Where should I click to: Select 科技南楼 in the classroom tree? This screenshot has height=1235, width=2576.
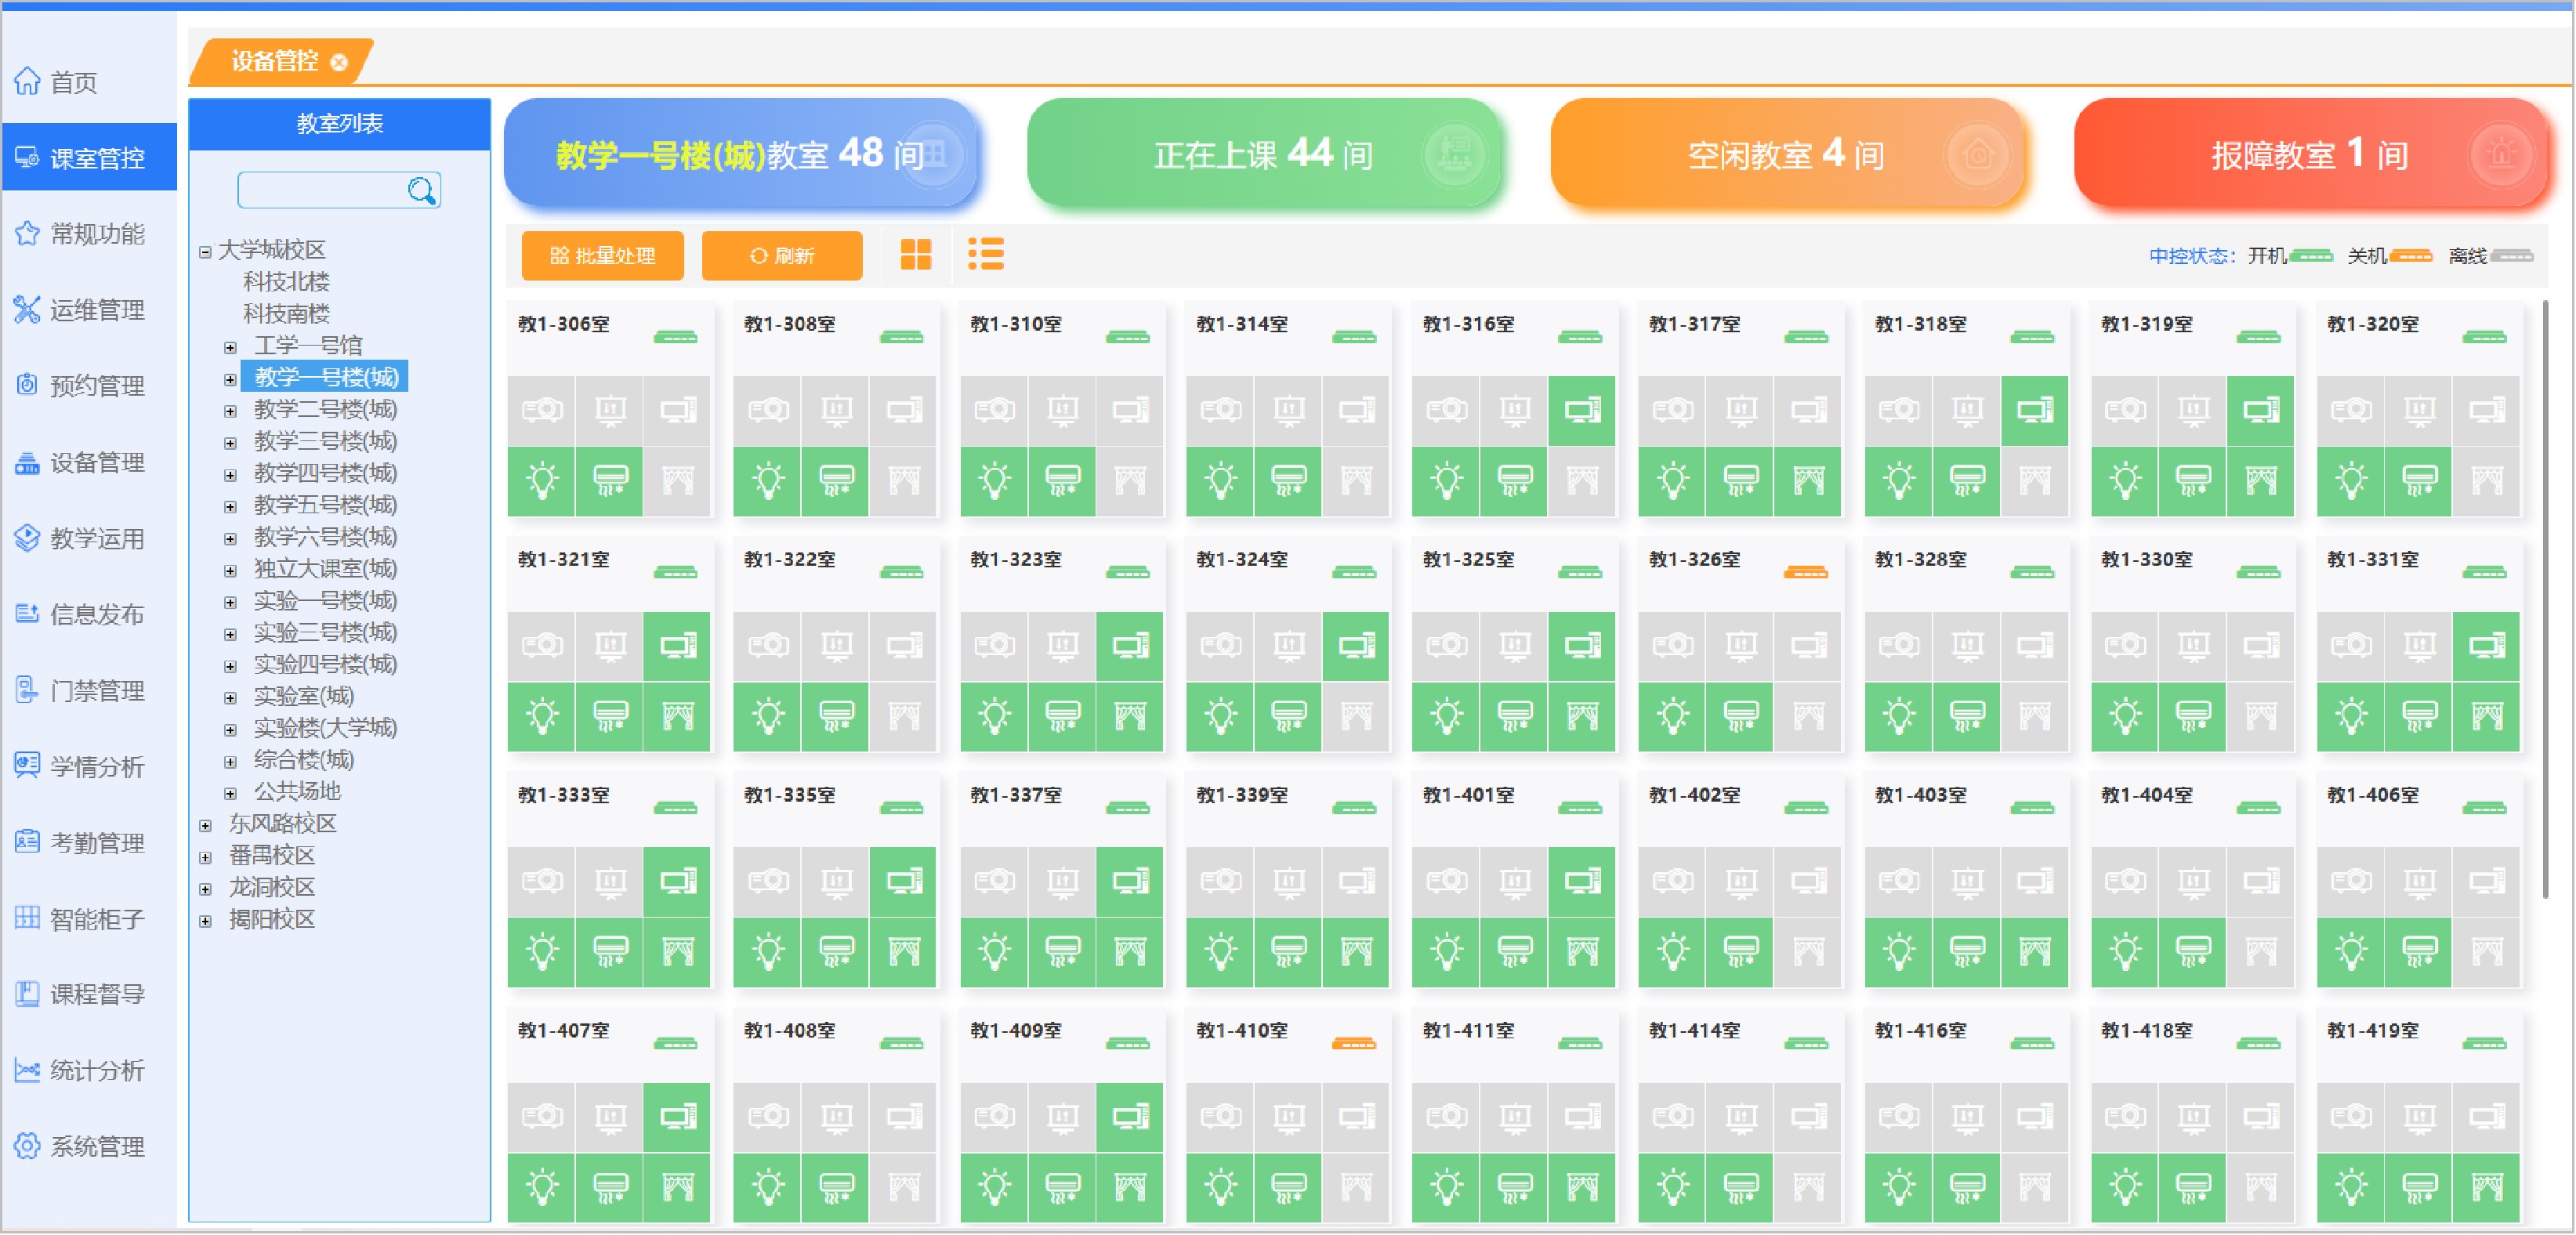coord(286,313)
